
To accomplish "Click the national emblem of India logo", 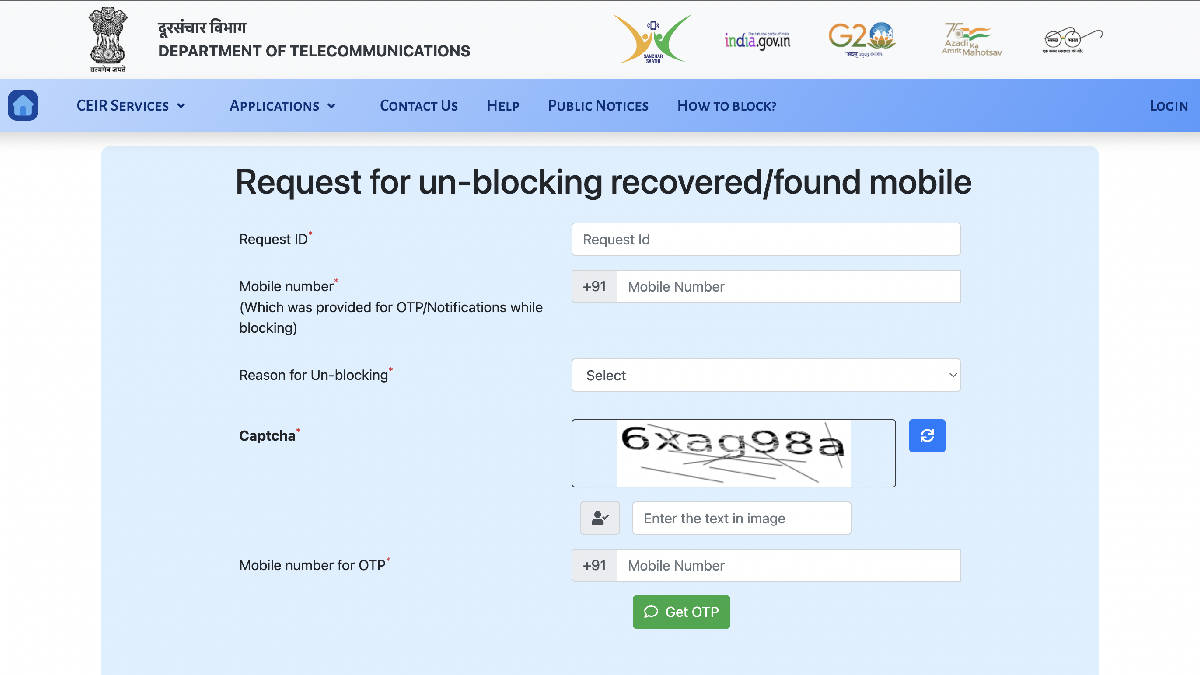I will coord(108,40).
